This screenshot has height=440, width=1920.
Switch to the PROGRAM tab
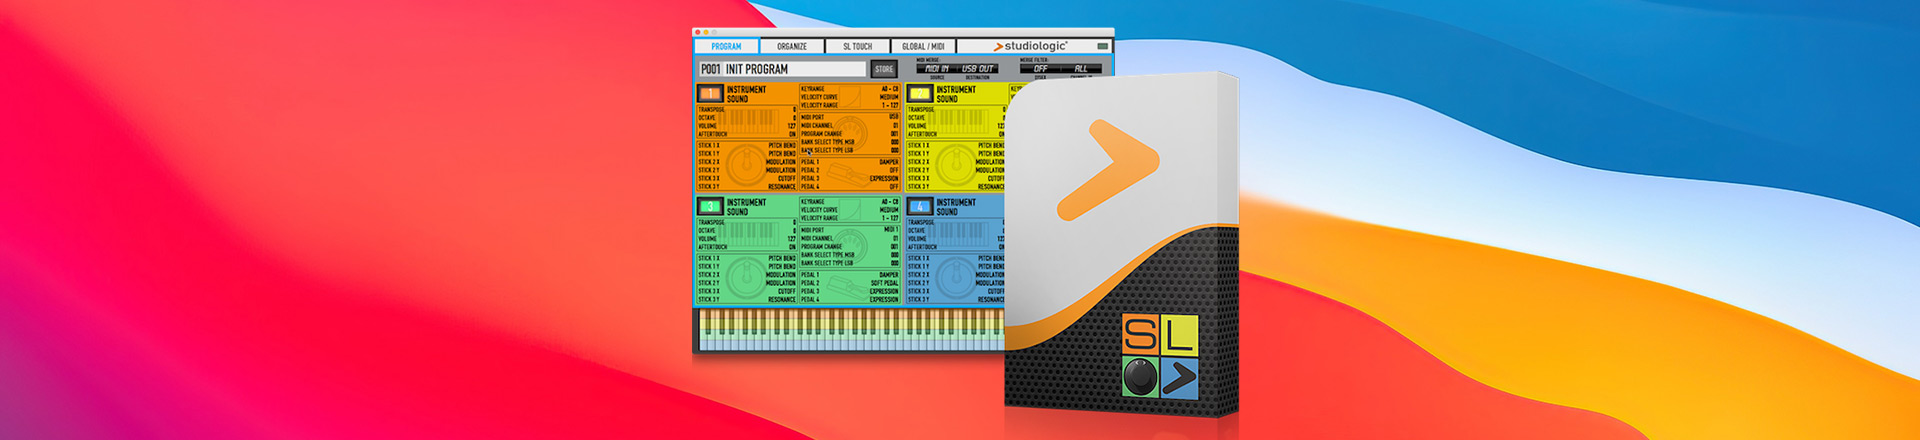726,46
